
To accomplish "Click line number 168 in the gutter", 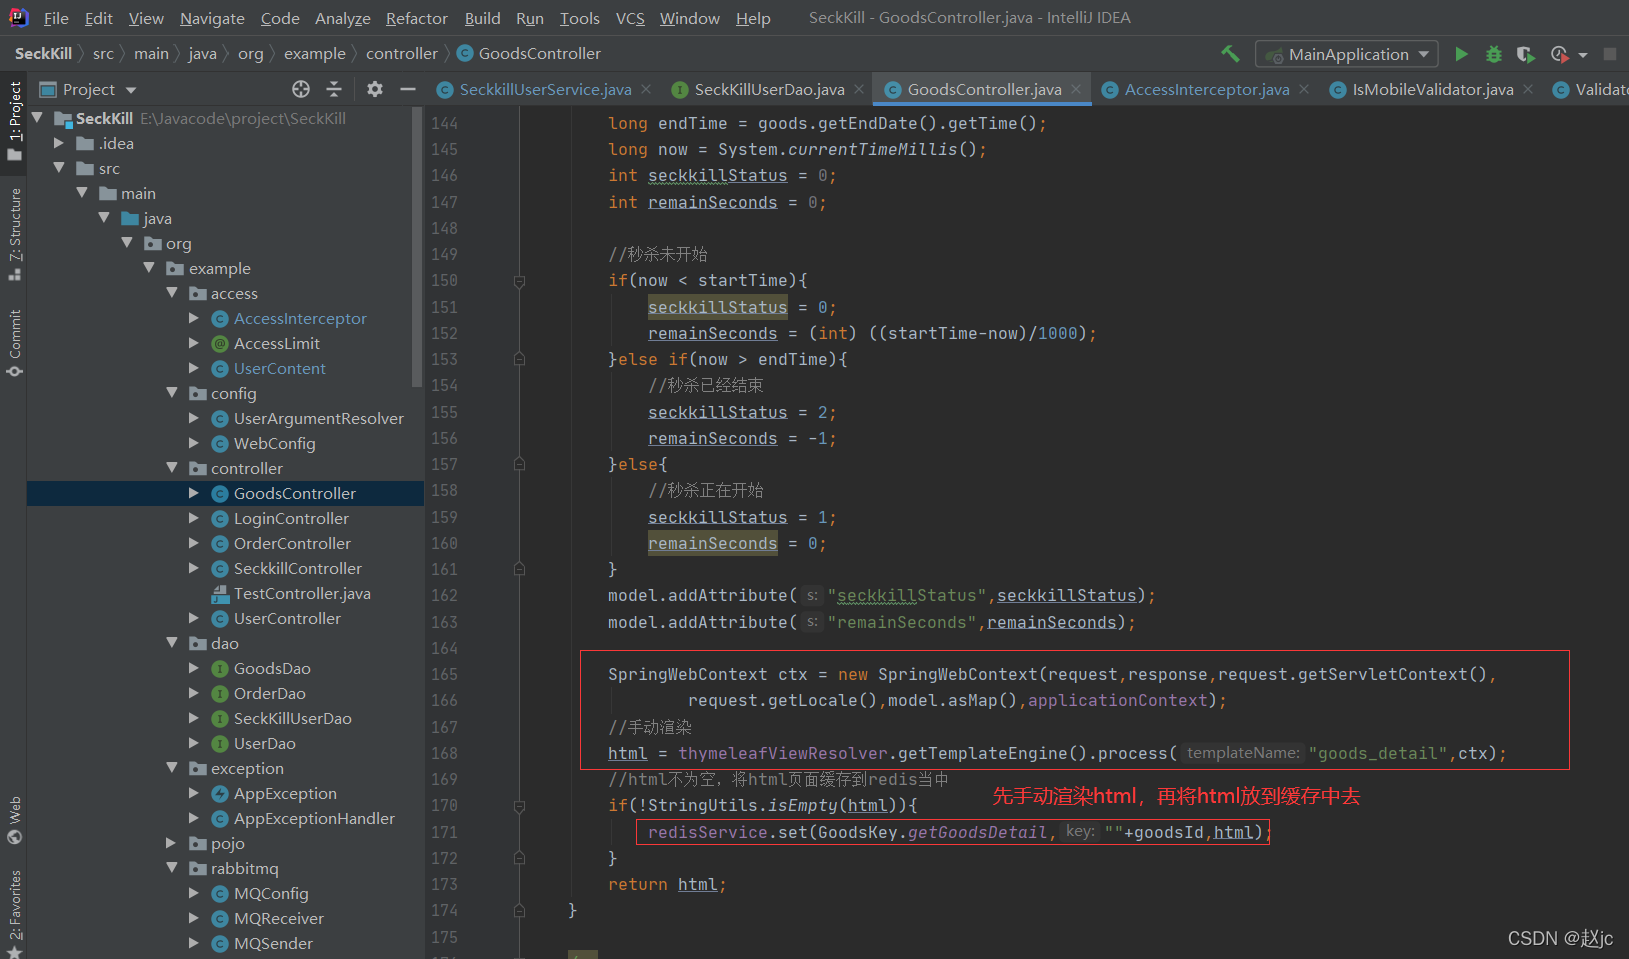I will pos(444,754).
